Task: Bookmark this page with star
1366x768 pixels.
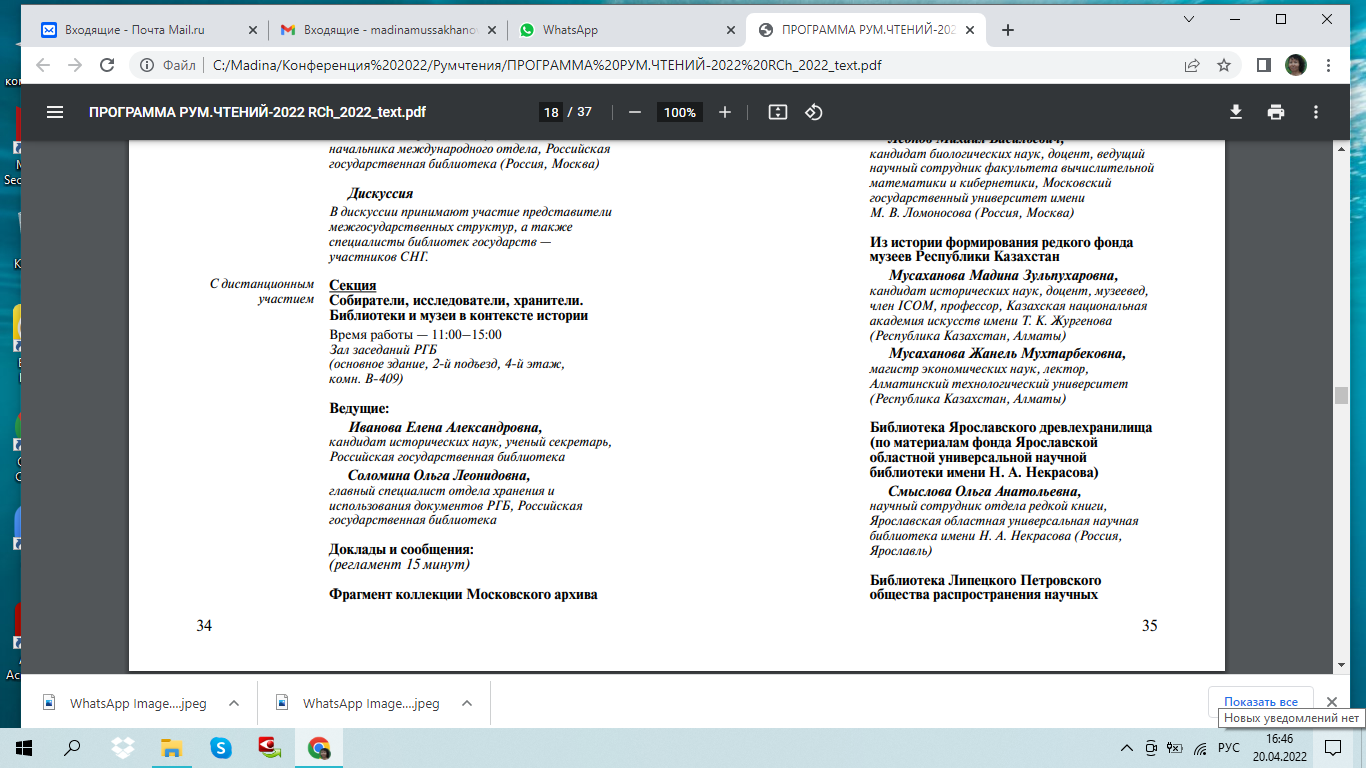Action: pyautogui.click(x=1223, y=65)
